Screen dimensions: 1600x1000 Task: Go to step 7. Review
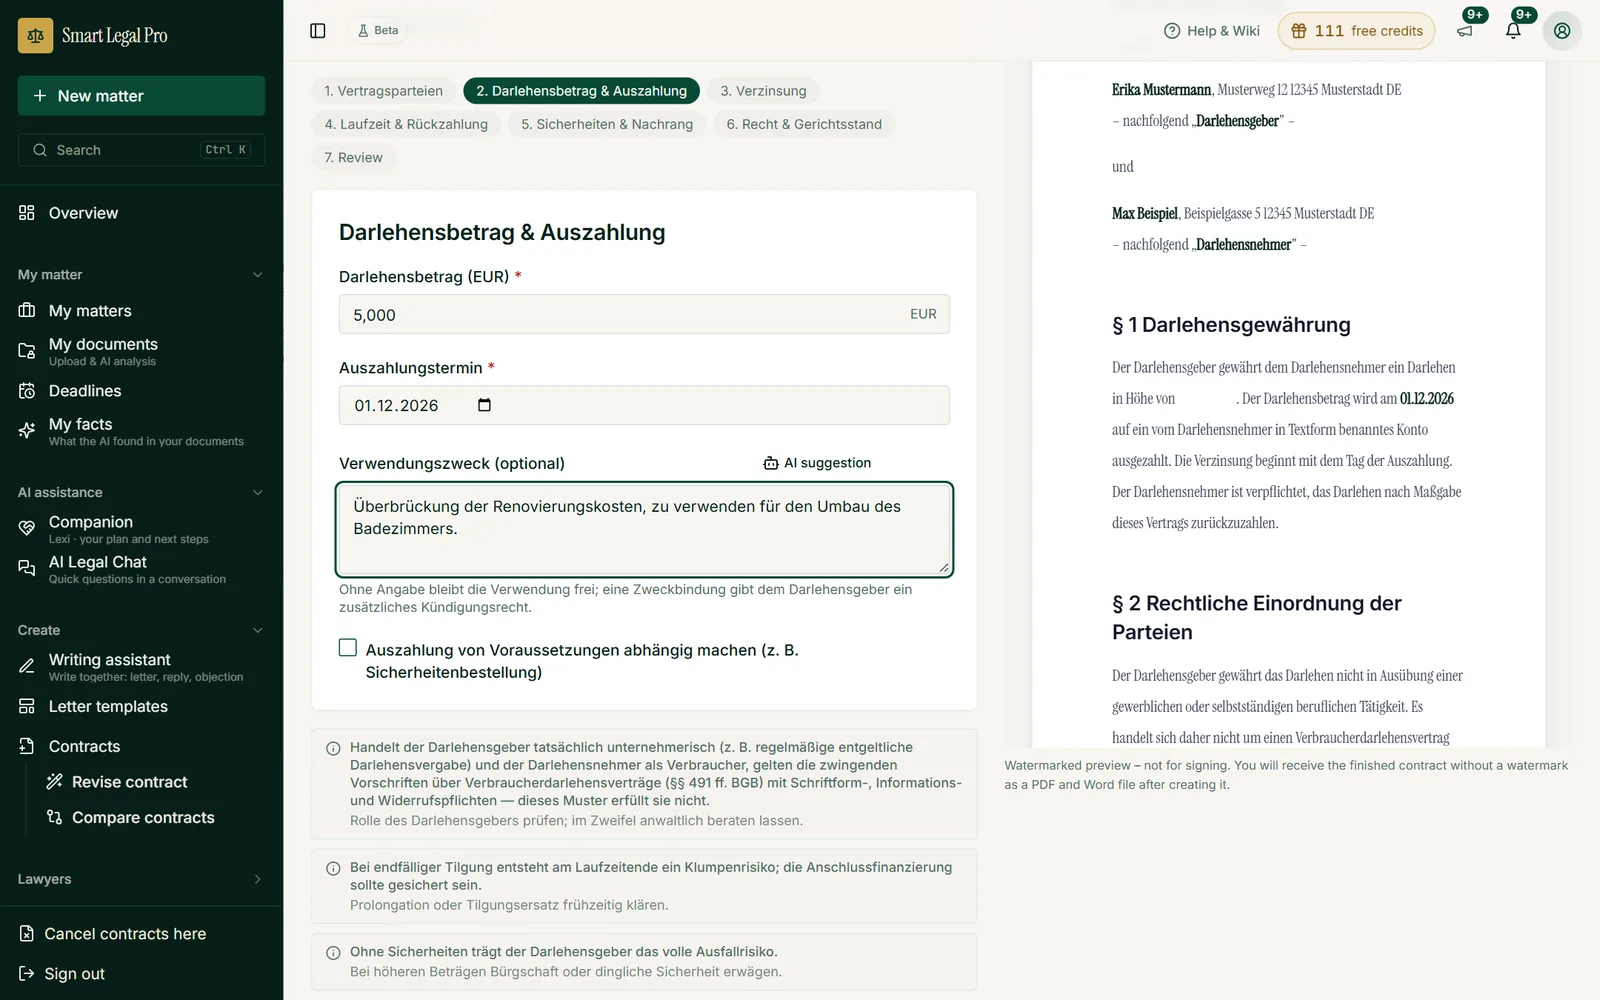point(353,158)
